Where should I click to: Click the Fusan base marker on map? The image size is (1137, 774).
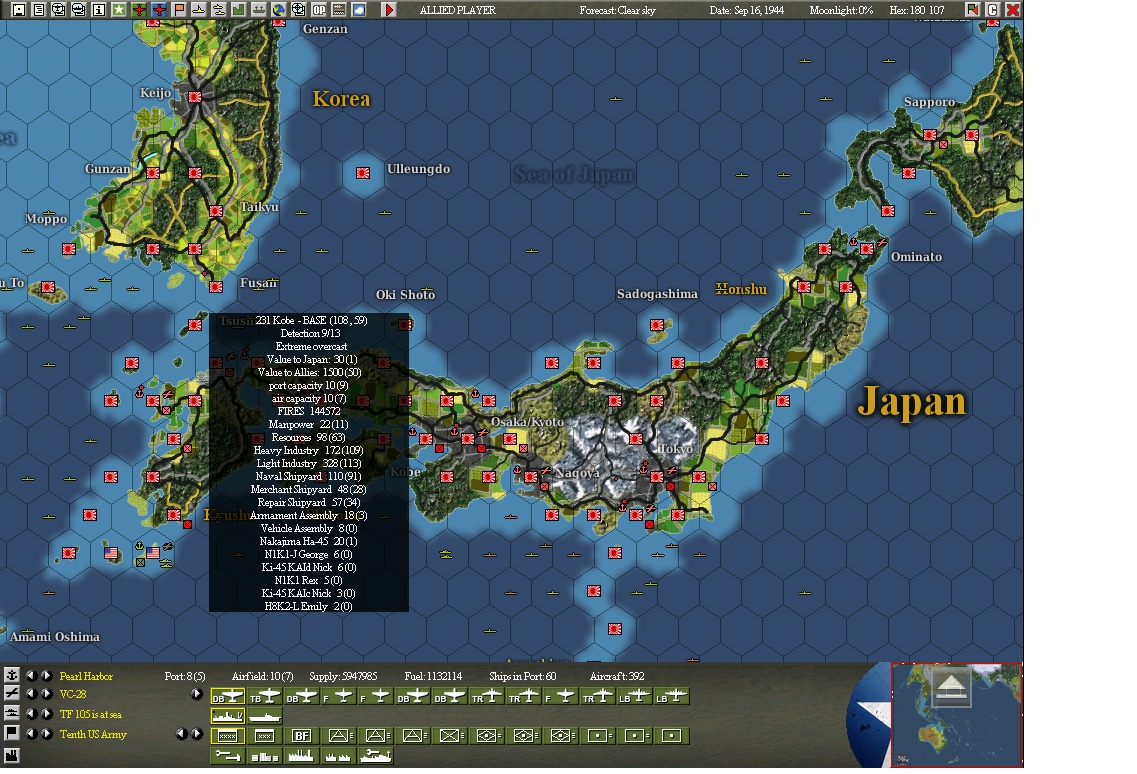point(215,287)
